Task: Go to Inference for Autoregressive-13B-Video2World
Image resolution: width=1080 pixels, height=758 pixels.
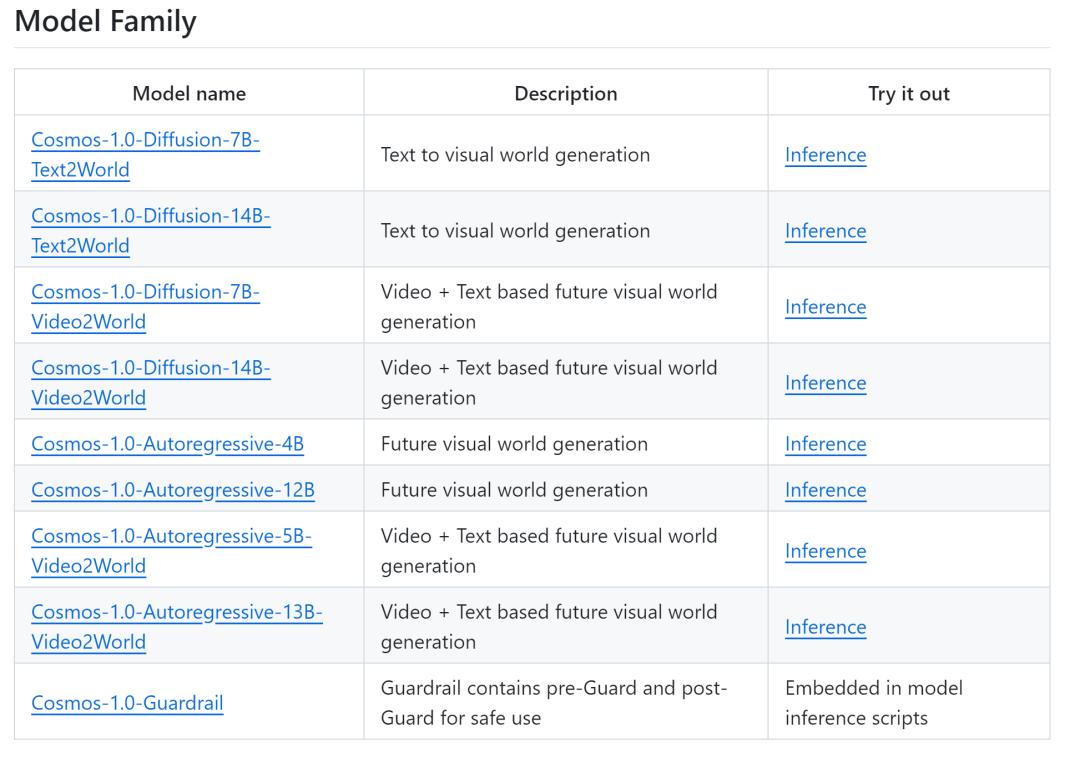Action: coord(825,627)
